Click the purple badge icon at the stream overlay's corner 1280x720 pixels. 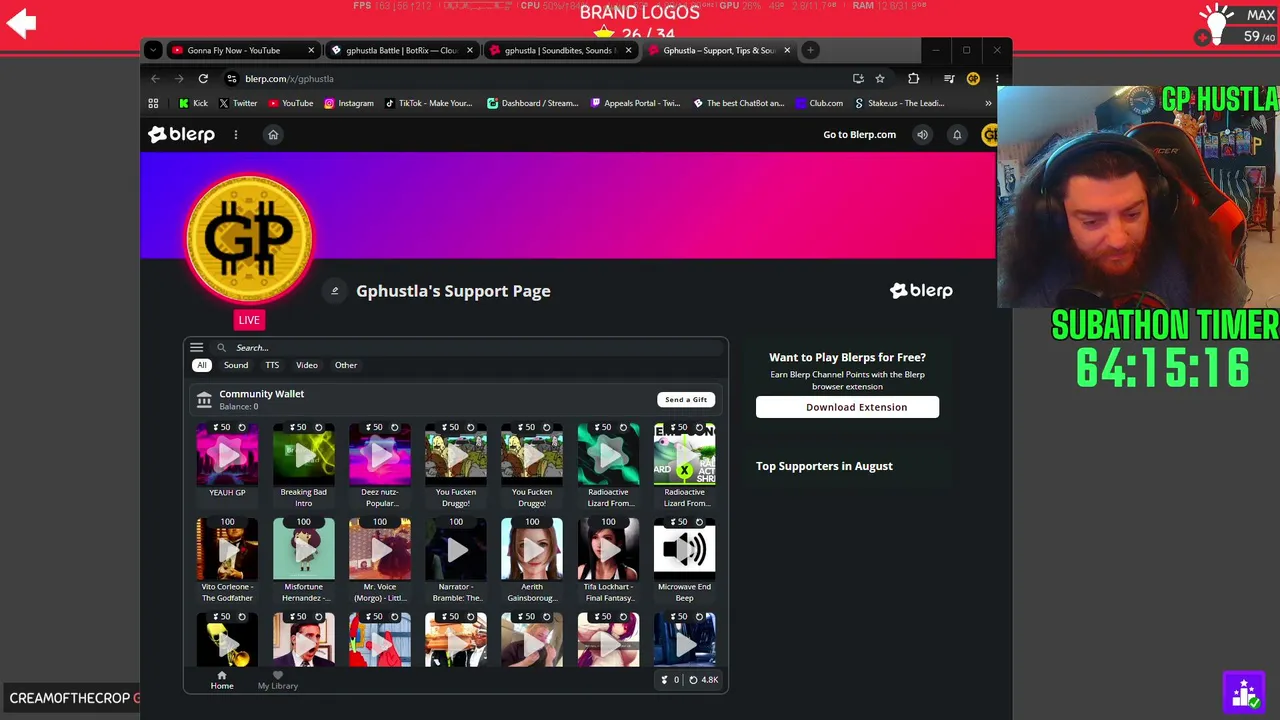pos(1244,691)
